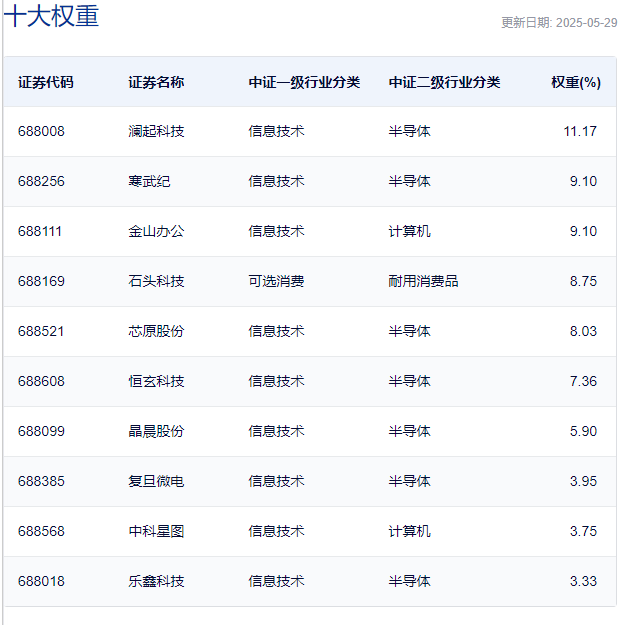Click 信息技术 in the 复旦微电 row
The image size is (624, 625).
276,482
